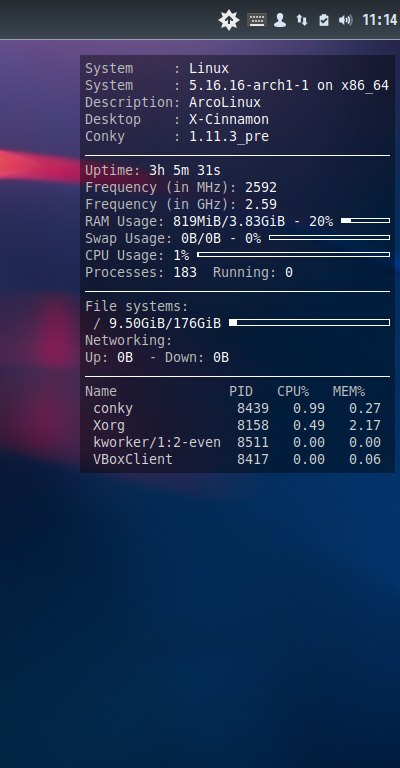Click the user account tray icon
This screenshot has width=400, height=768.
click(280, 20)
